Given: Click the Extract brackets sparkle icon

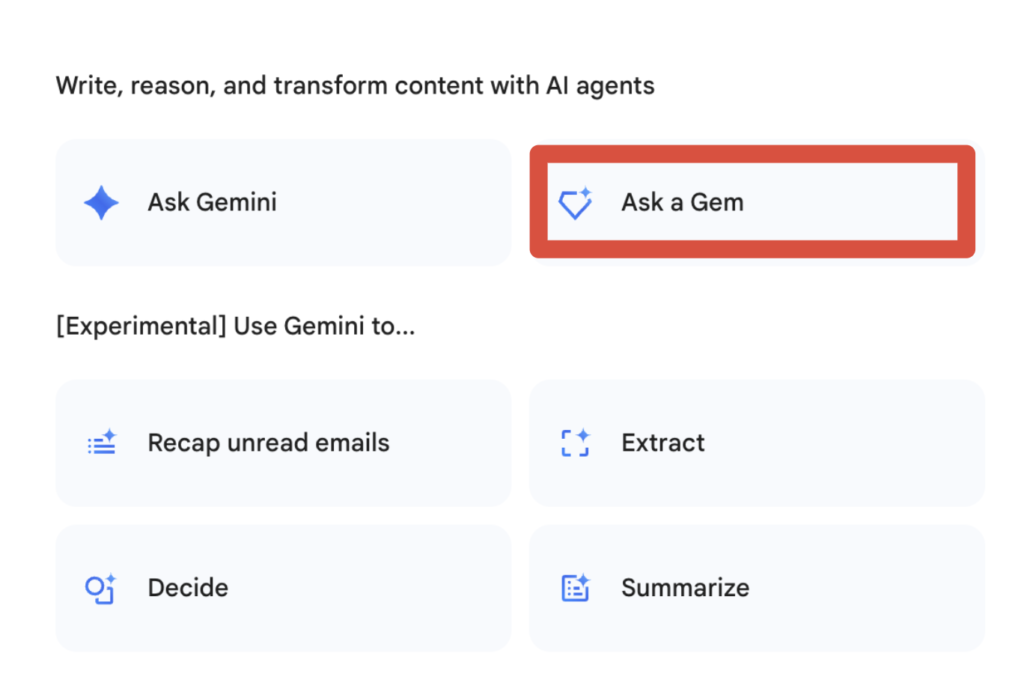Looking at the screenshot, I should [x=575, y=443].
